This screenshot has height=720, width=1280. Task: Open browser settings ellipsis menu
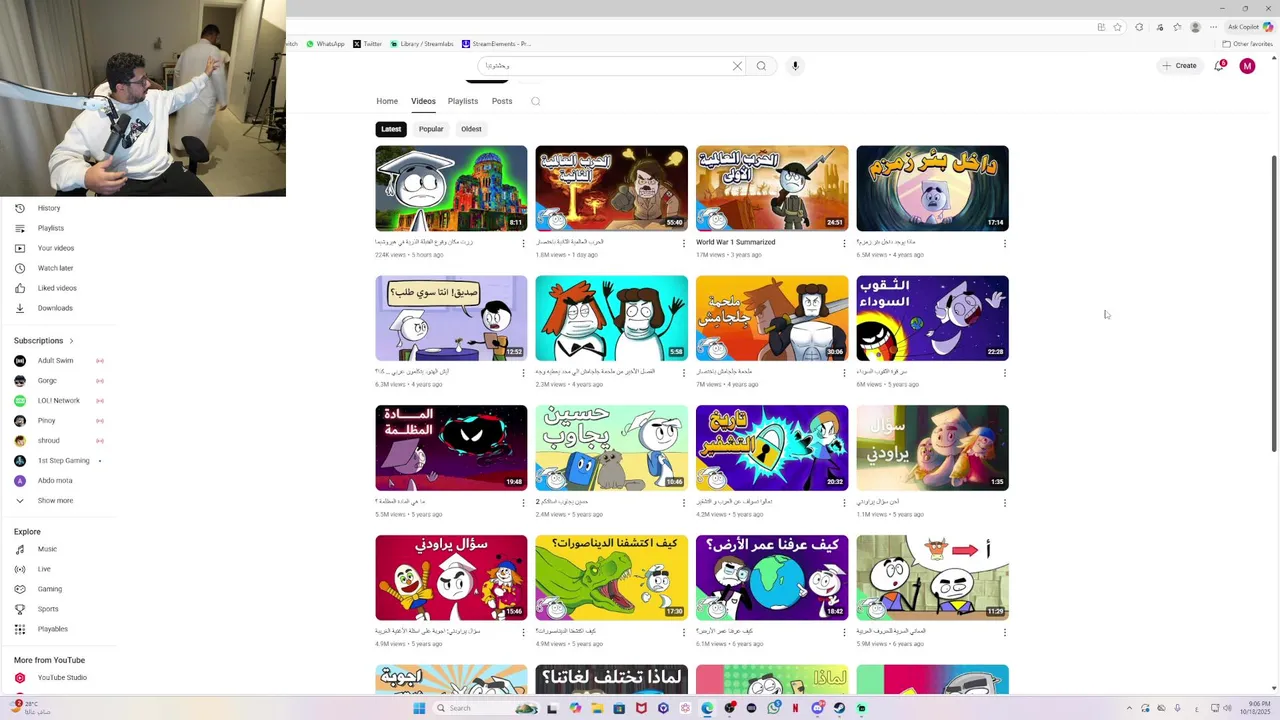point(1213,27)
